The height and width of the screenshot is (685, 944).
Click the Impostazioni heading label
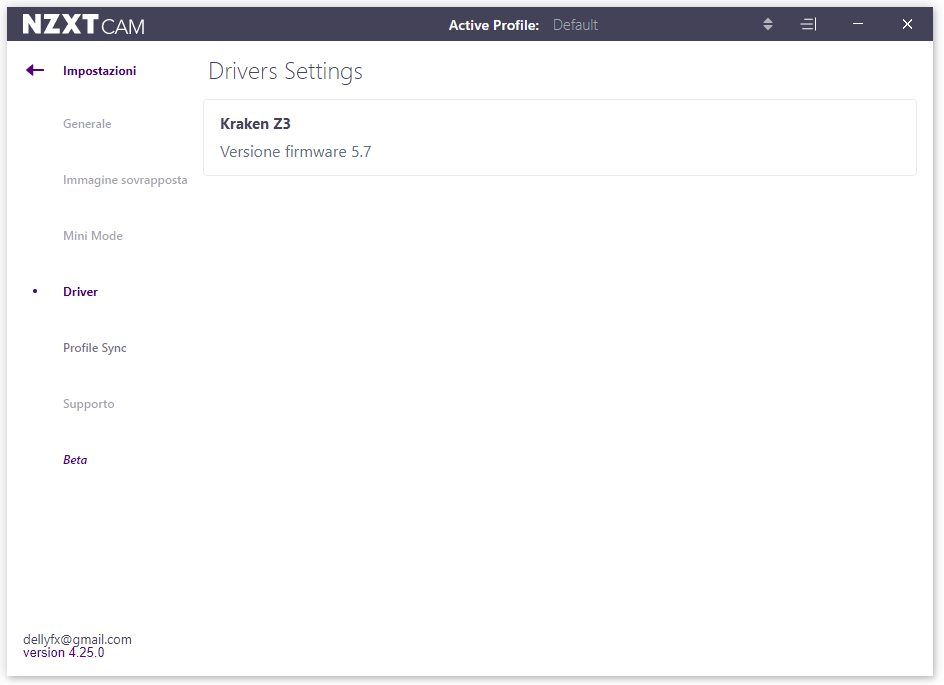pos(99,71)
